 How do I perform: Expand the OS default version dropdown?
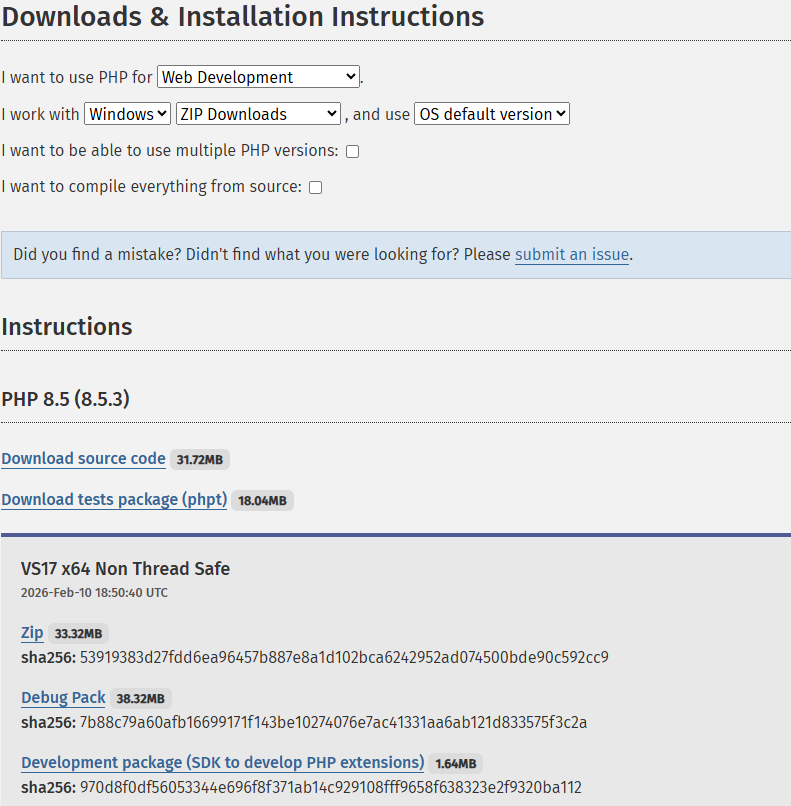click(491, 114)
